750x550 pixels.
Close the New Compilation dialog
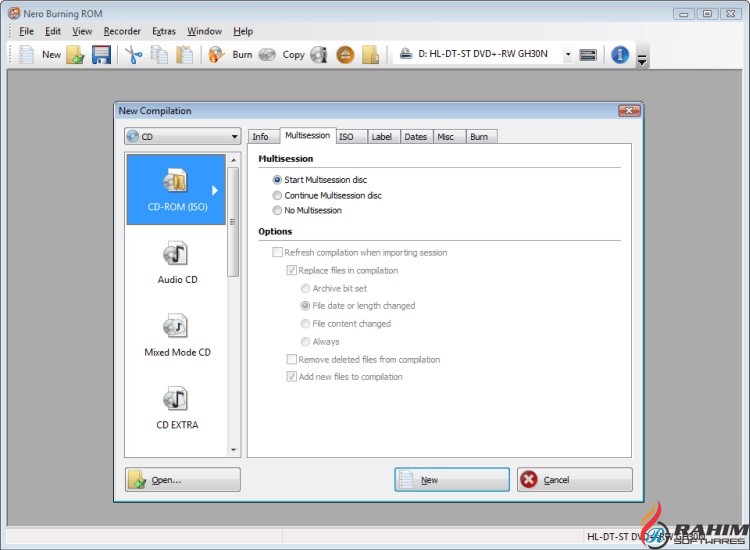[x=629, y=110]
